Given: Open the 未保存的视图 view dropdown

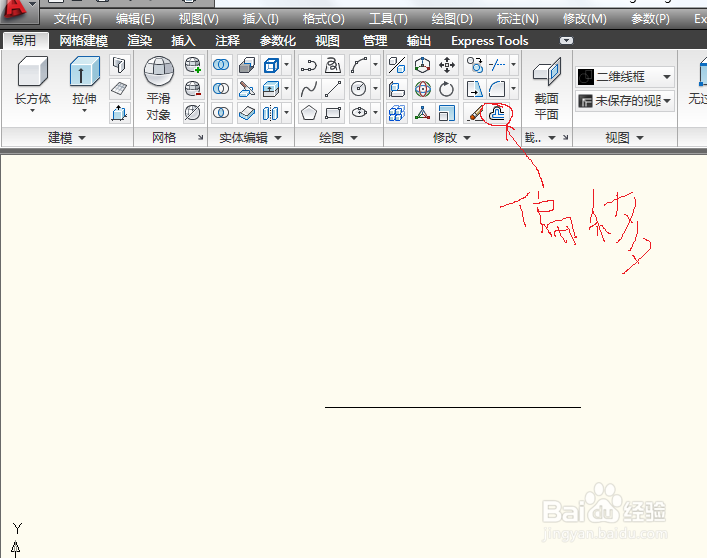Looking at the screenshot, I should [625, 101].
